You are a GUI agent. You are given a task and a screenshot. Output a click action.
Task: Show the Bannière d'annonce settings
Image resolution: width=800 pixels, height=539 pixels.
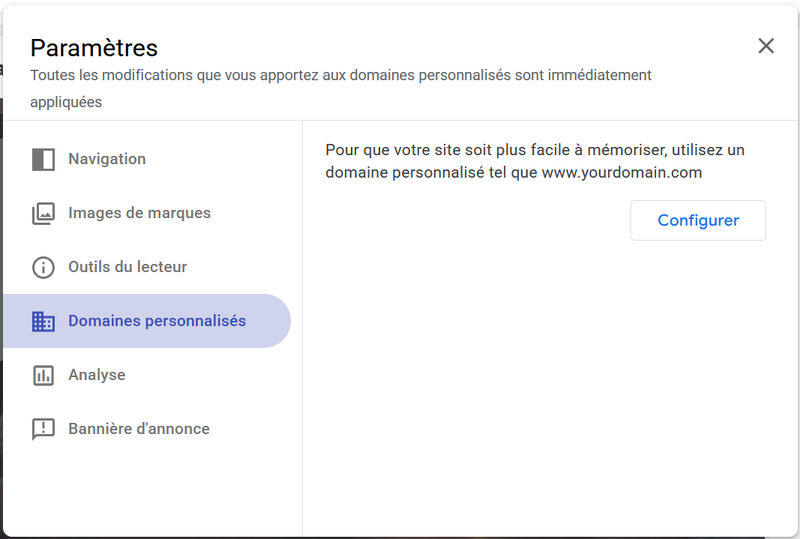click(139, 429)
